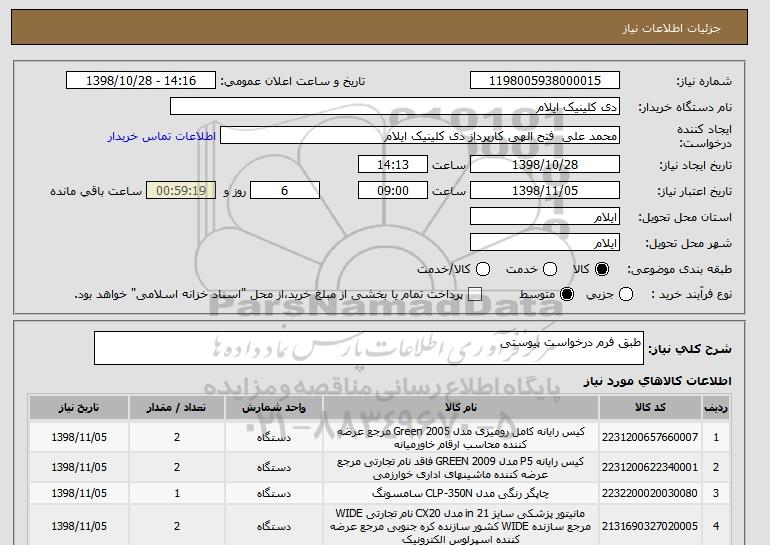Click the شهر محل تحویل field
This screenshot has width=770, height=545.
545,243
